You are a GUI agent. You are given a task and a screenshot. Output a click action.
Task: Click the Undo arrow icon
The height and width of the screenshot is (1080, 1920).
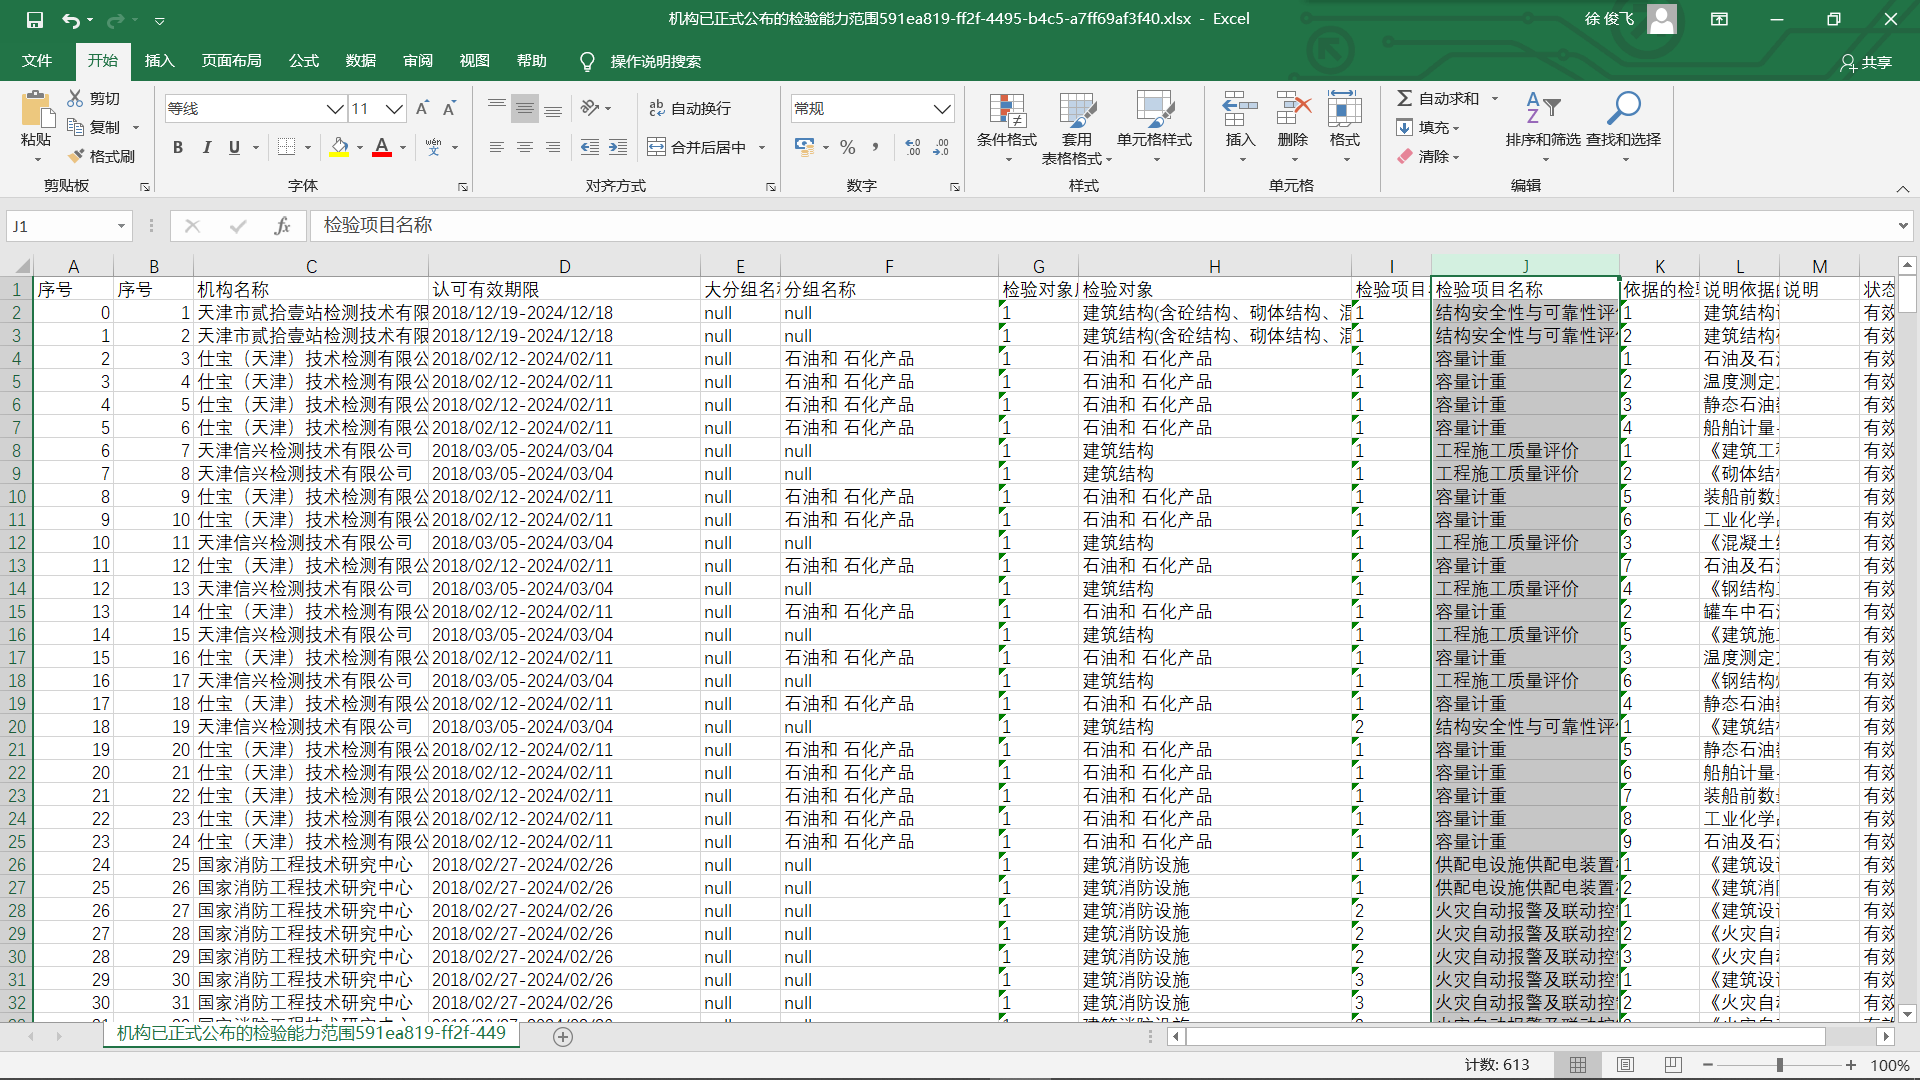(x=70, y=19)
